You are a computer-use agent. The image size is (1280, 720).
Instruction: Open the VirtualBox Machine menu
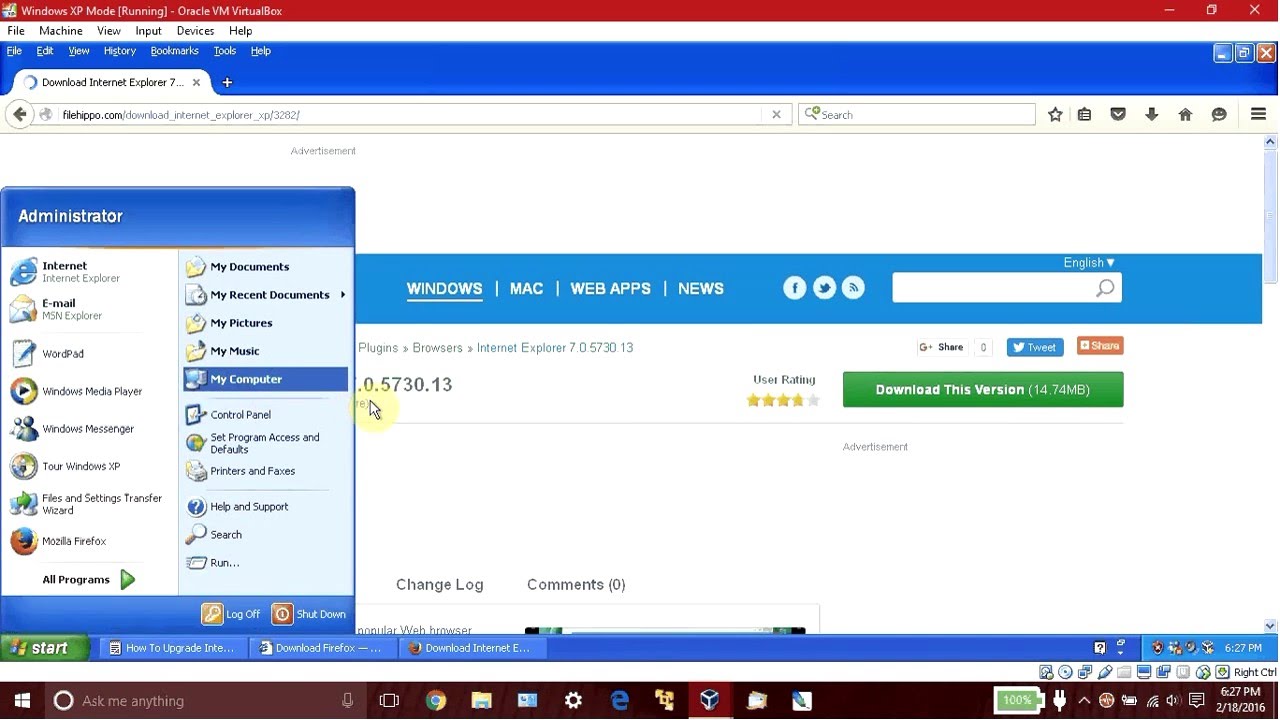pyautogui.click(x=61, y=31)
